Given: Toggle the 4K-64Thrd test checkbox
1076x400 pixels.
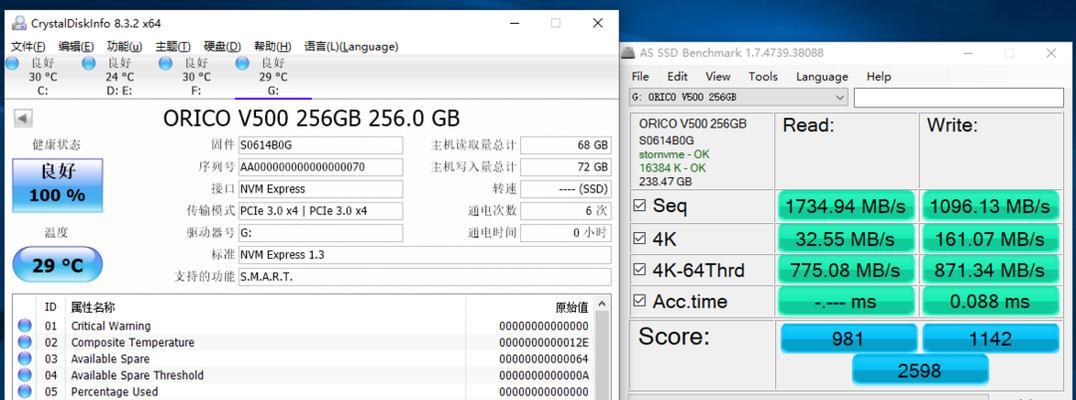Looking at the screenshot, I should [640, 270].
